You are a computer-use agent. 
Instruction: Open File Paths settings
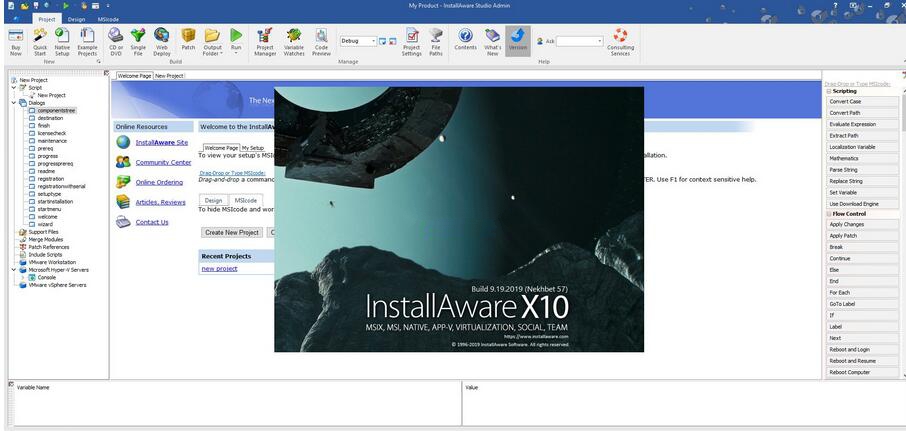[436, 42]
